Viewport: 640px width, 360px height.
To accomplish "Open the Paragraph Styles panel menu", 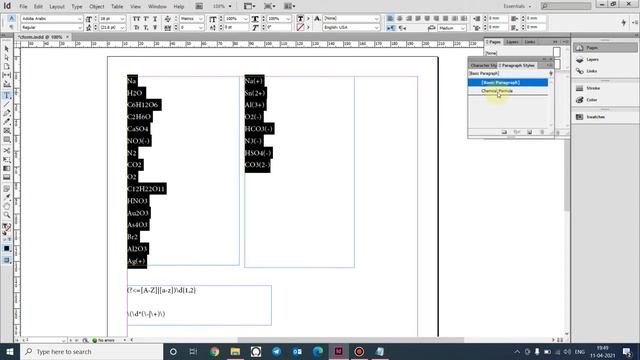I will [549, 65].
